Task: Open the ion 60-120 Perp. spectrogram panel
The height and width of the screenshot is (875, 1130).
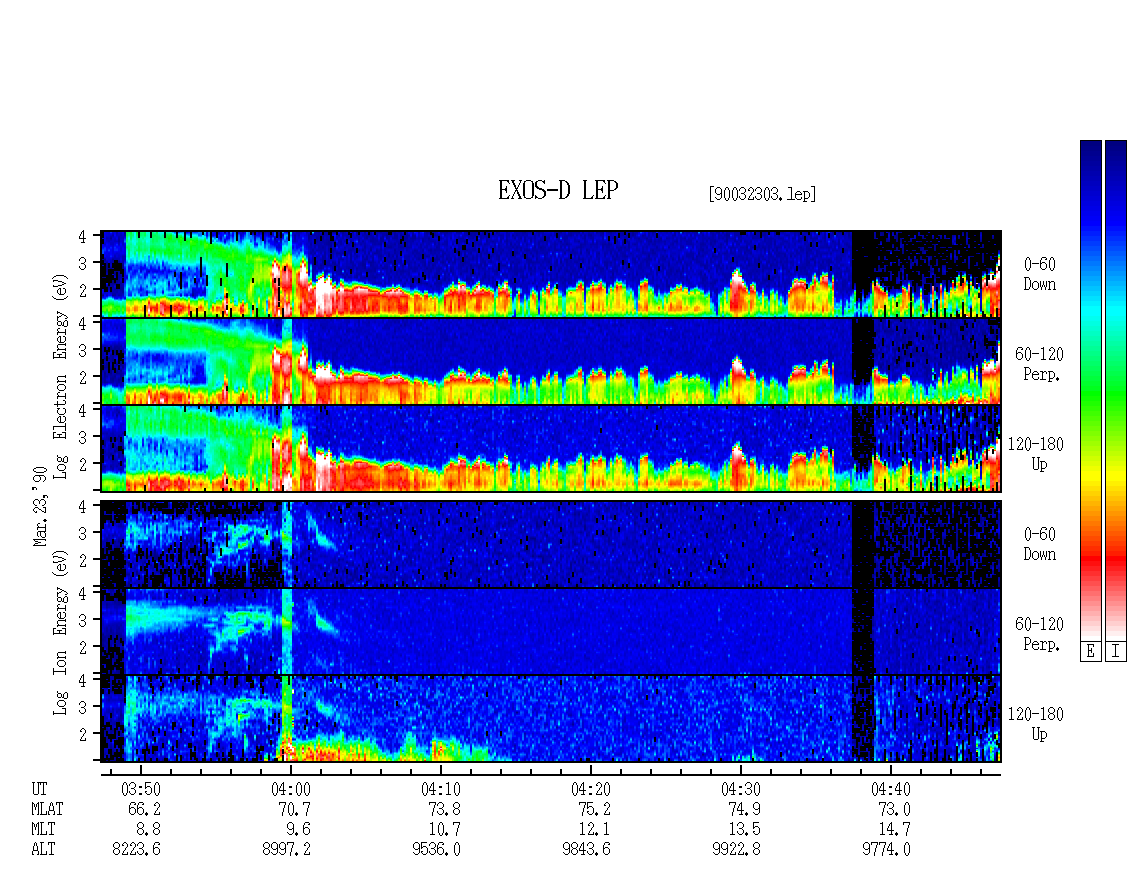Action: (551, 631)
